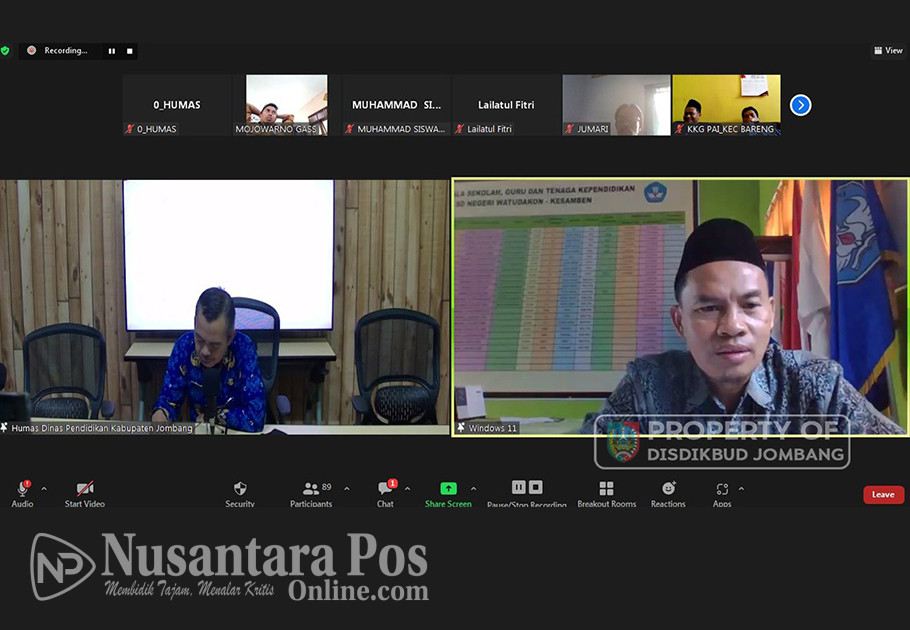Click the green encryption shield icon
Screen dimensions: 910x630
pyautogui.click(x=5, y=50)
